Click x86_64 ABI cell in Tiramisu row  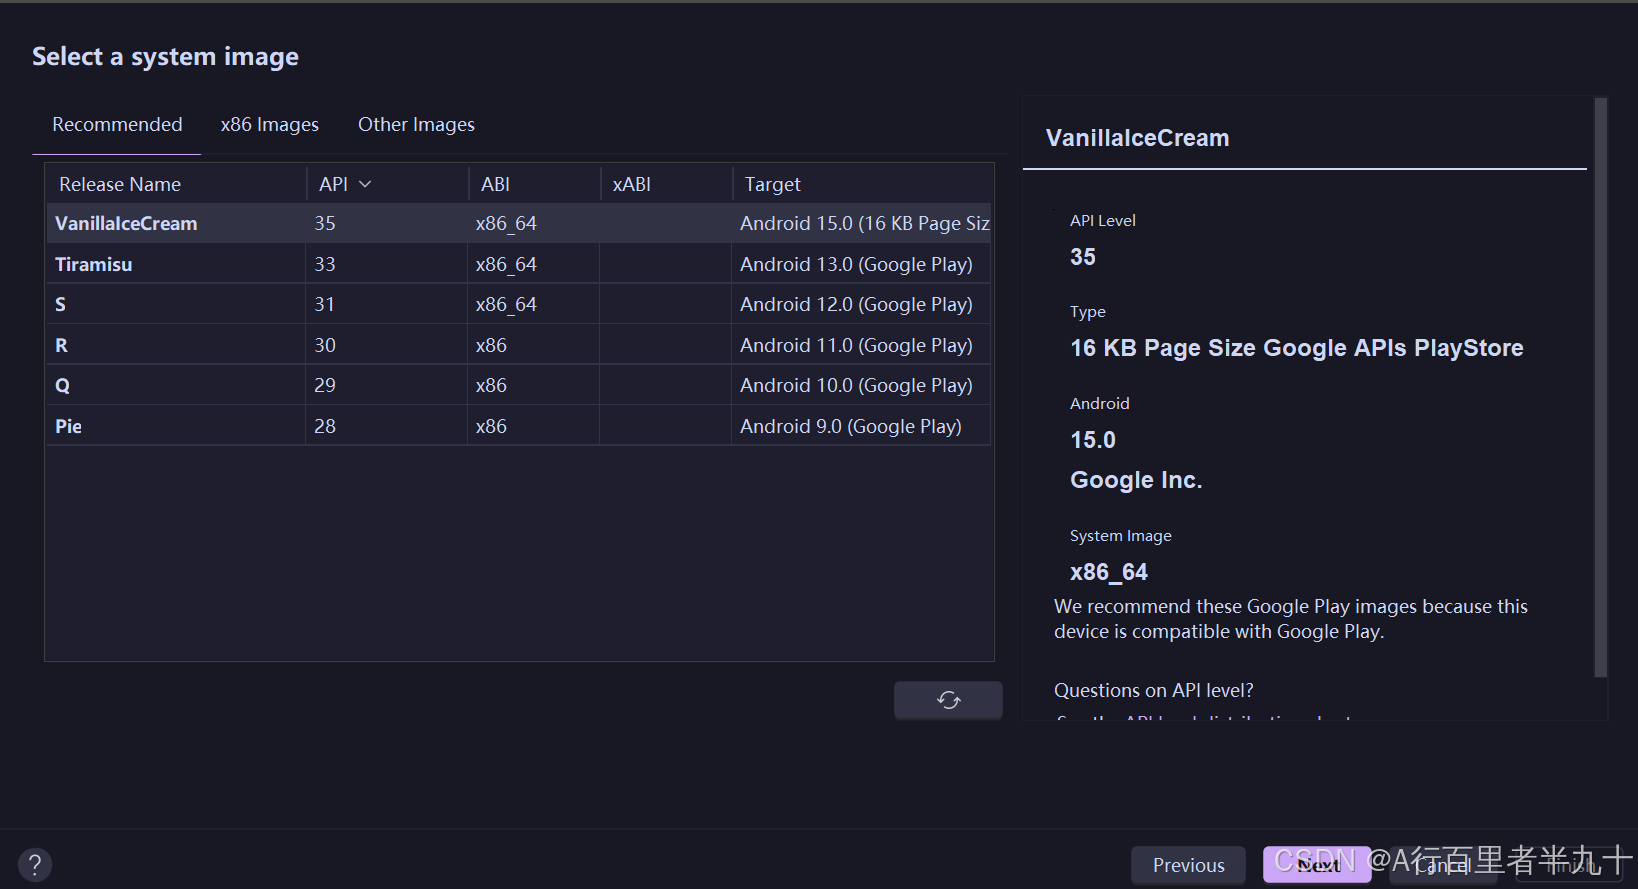coord(533,264)
